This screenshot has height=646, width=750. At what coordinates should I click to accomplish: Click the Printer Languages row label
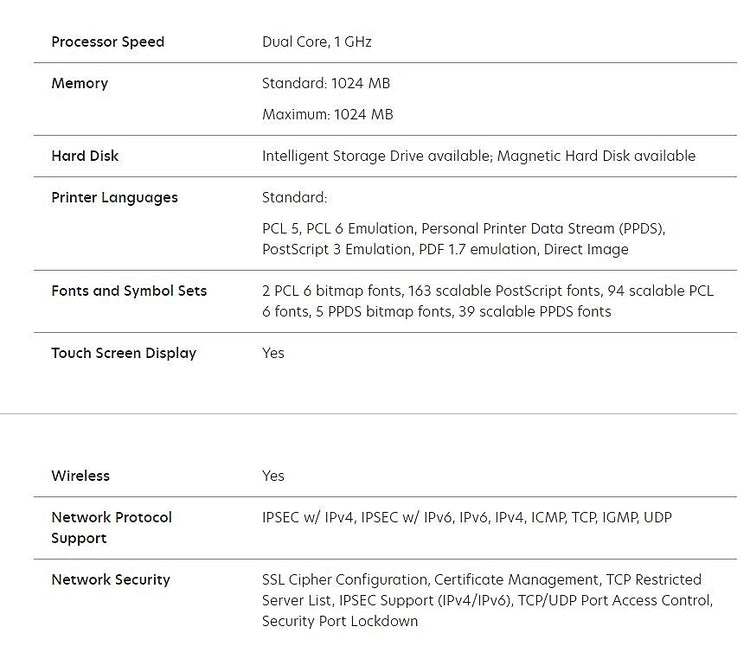[114, 197]
